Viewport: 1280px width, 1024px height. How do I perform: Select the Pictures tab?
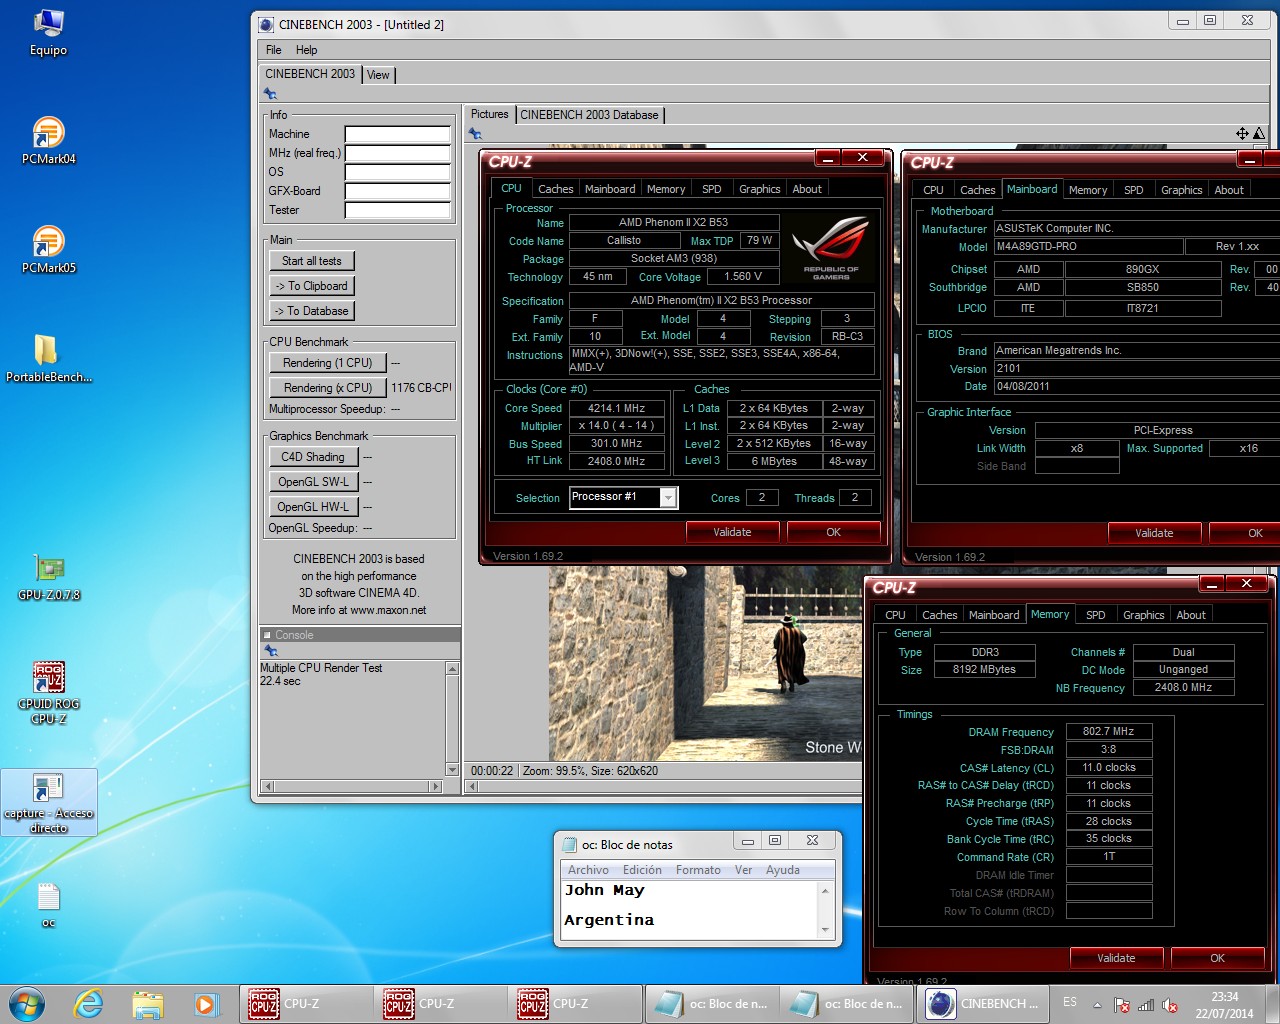(x=490, y=114)
